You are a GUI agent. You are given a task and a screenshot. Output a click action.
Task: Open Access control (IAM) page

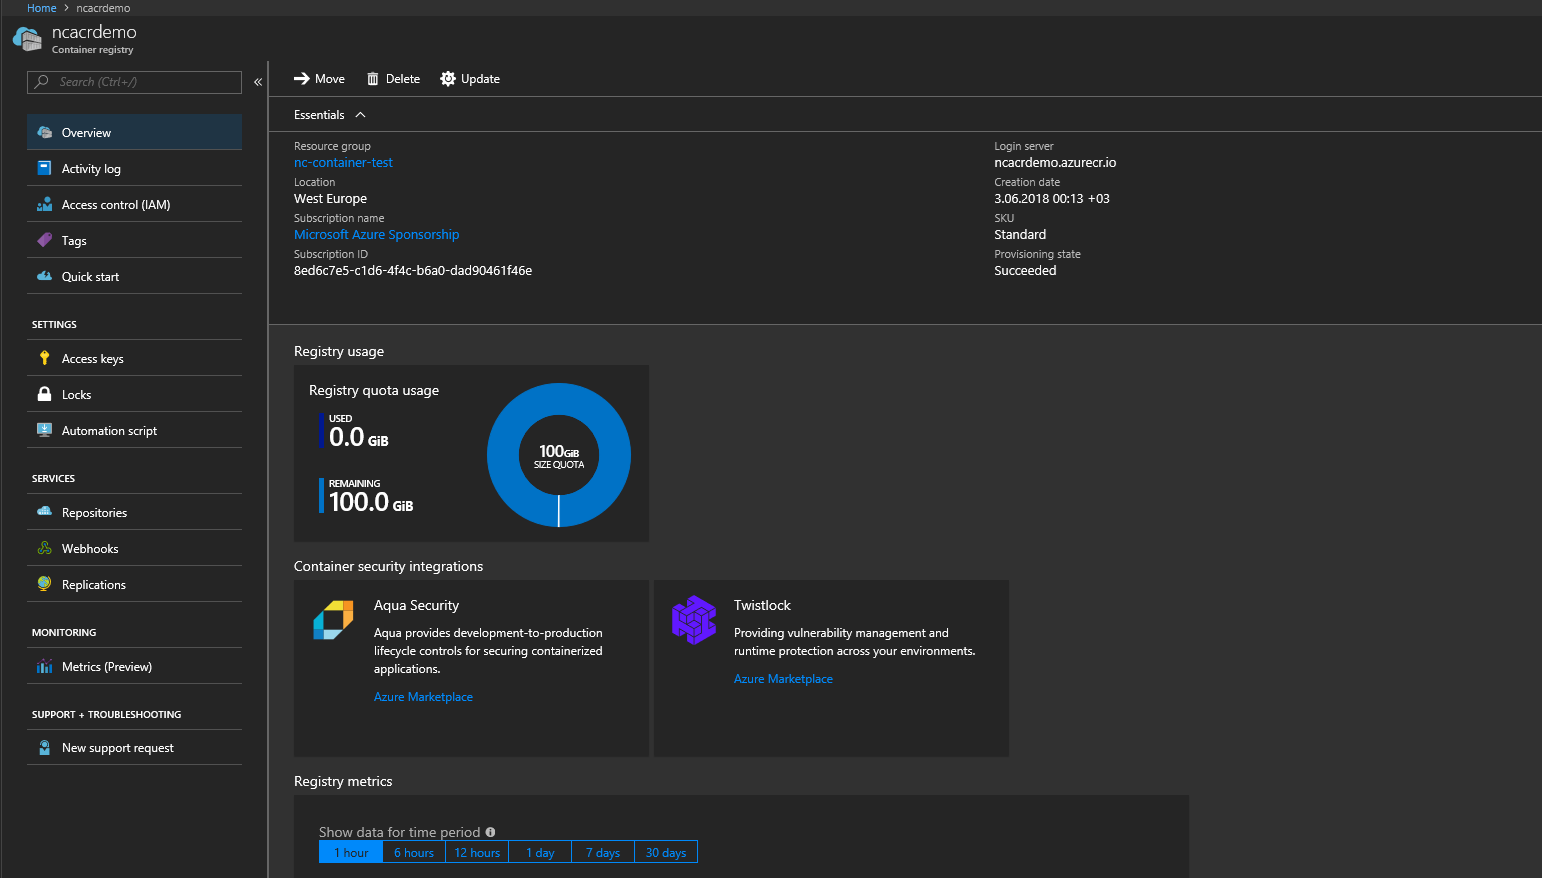coord(134,204)
